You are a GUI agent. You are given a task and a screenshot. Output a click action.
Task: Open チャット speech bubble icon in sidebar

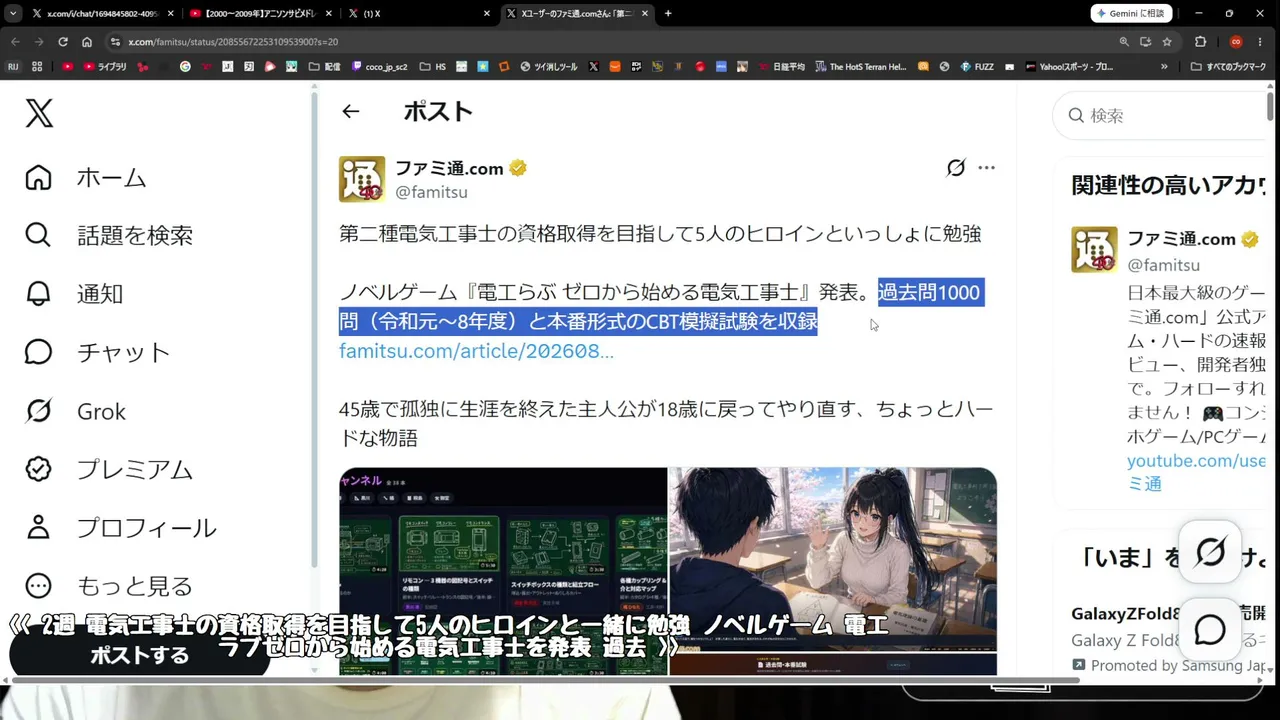38,352
